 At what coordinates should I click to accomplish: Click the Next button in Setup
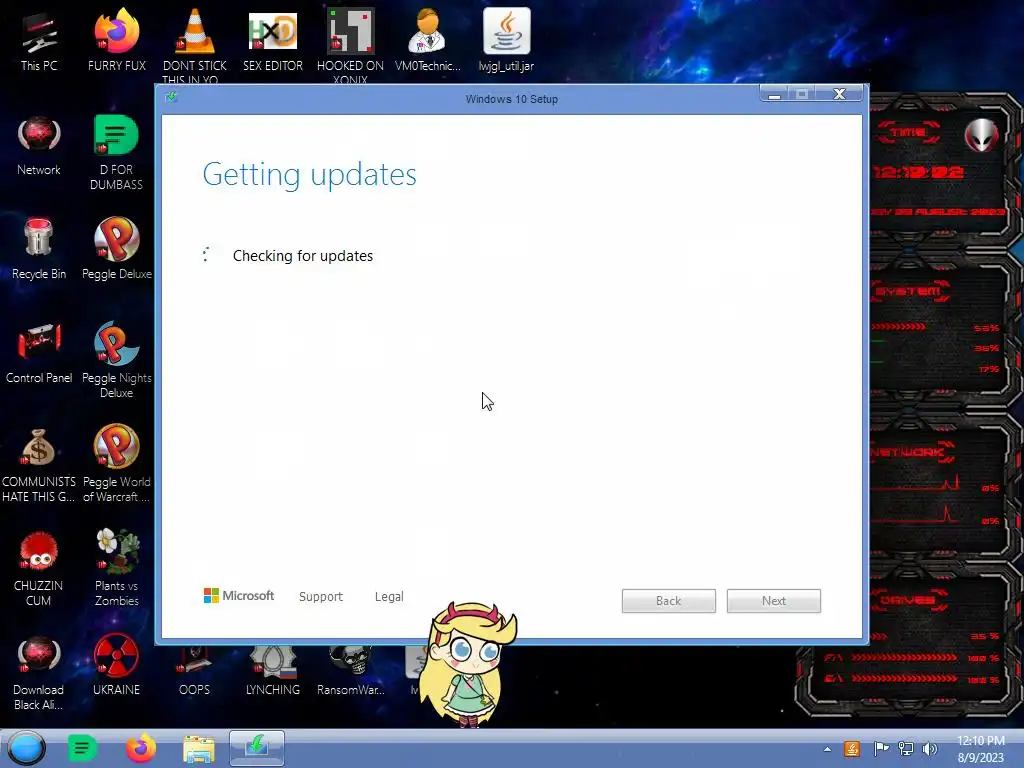click(774, 601)
